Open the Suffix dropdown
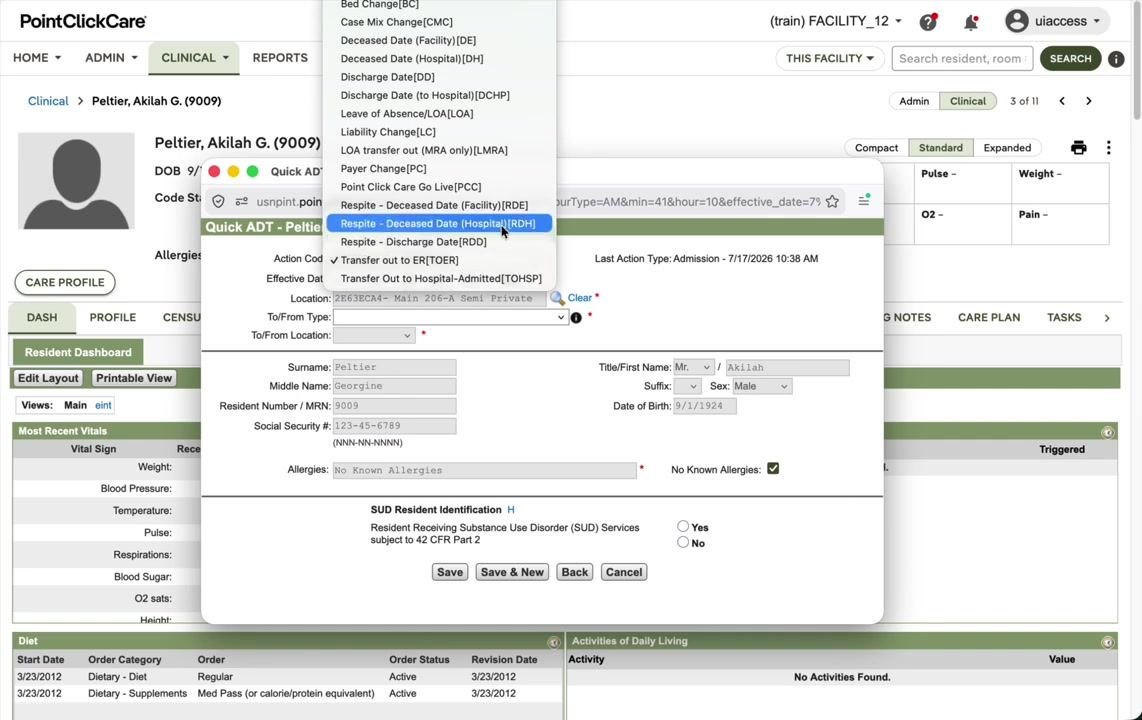1142x720 pixels. click(687, 387)
